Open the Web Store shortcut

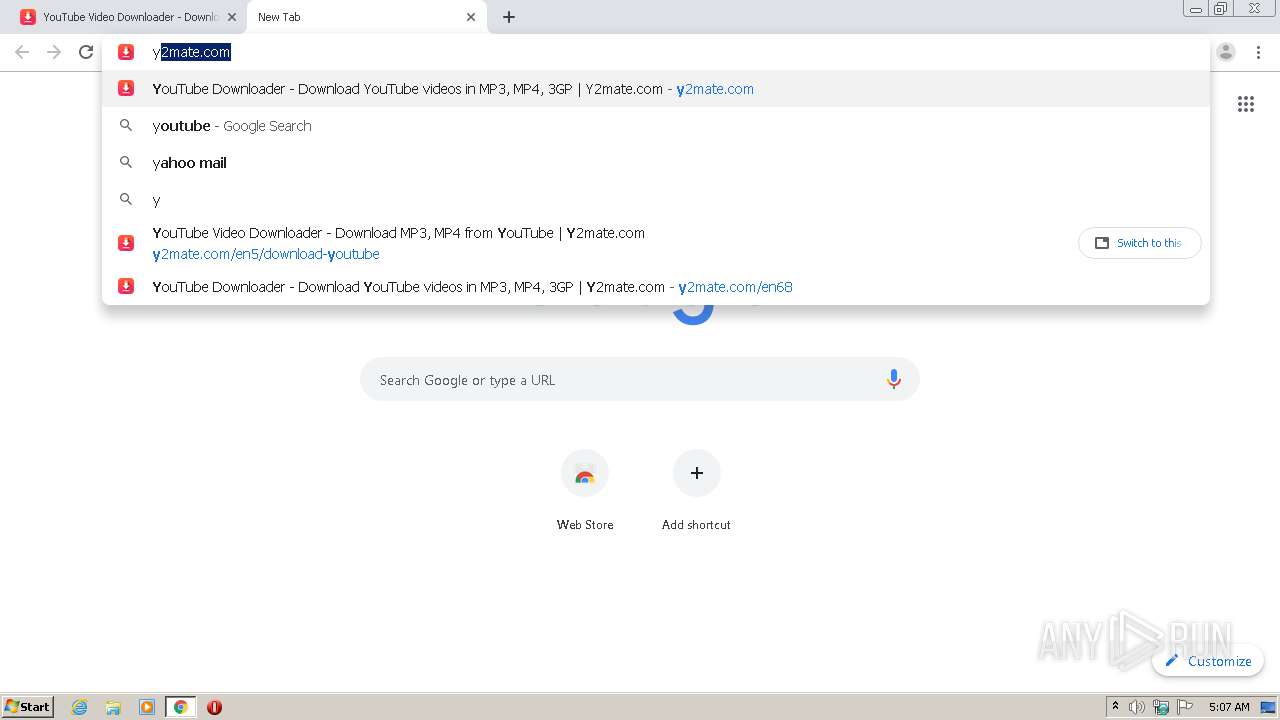585,490
